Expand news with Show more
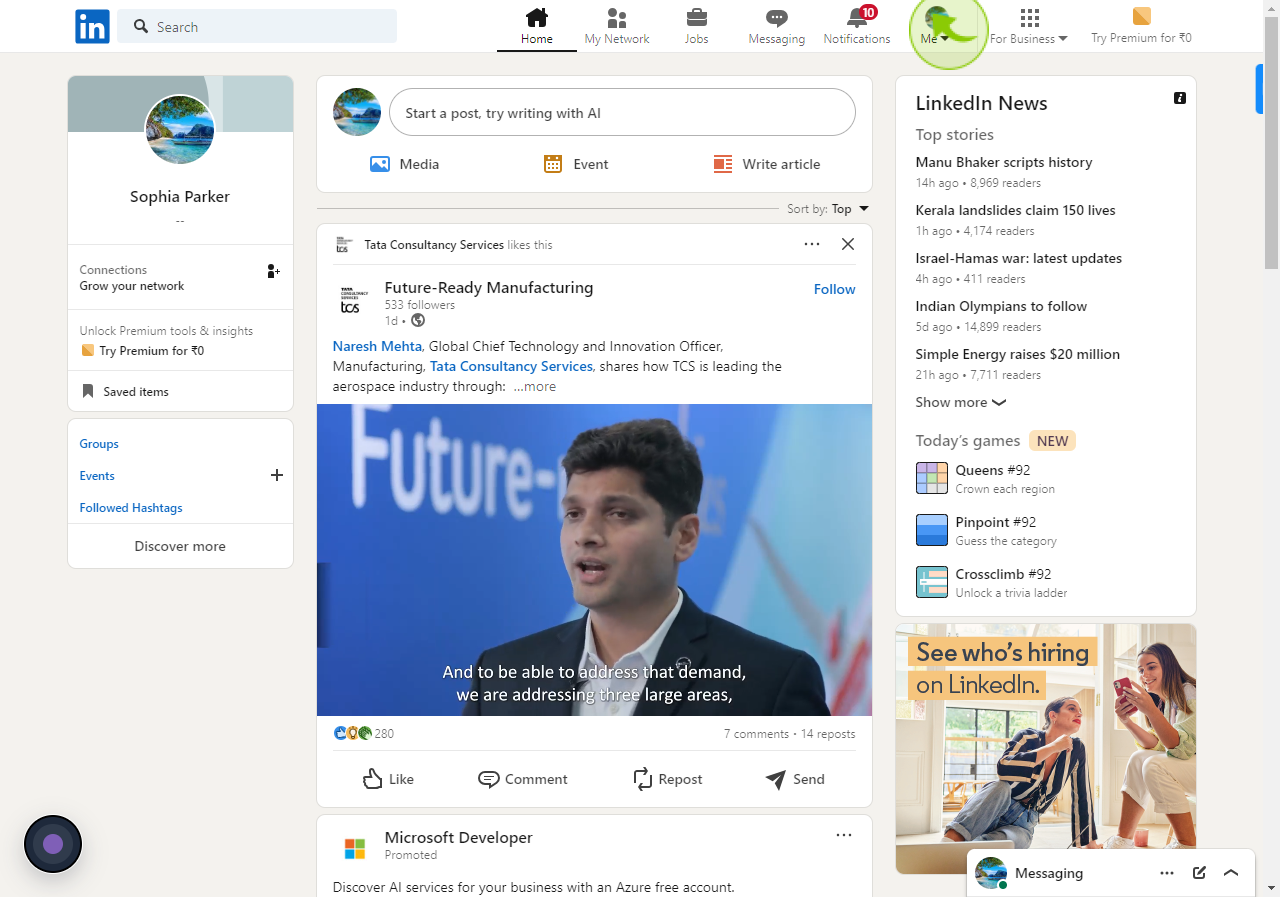Viewport: 1280px width, 897px height. coord(960,402)
